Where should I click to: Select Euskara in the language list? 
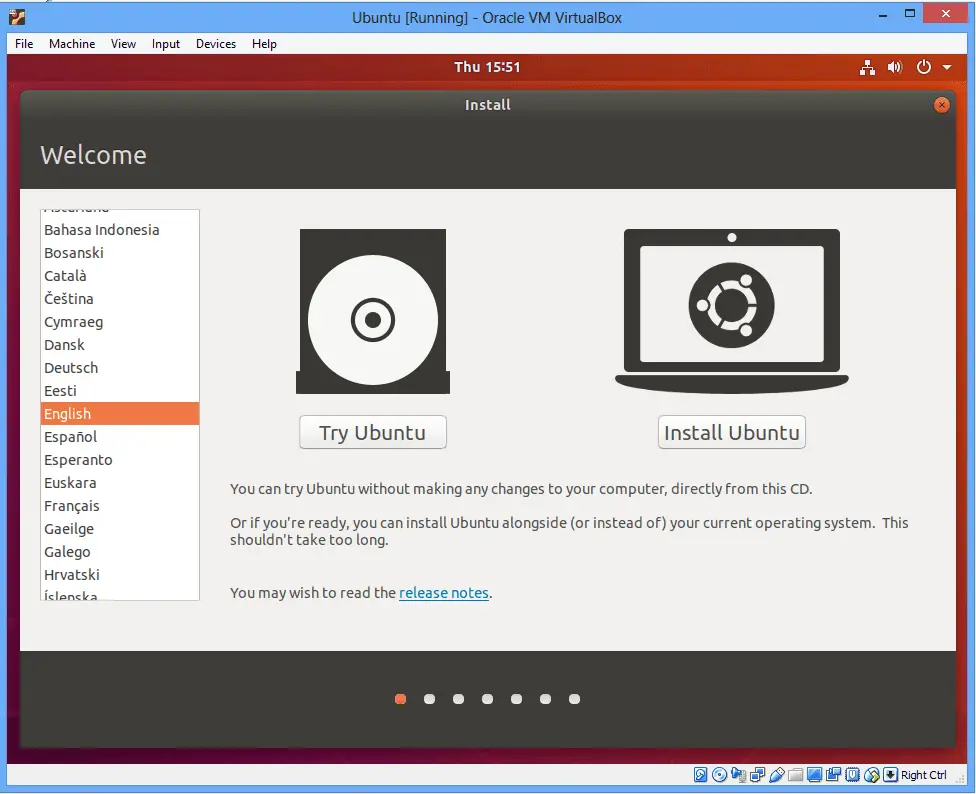tap(120, 483)
